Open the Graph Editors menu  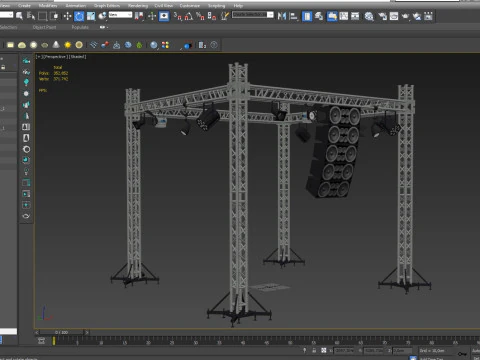pyautogui.click(x=107, y=5)
